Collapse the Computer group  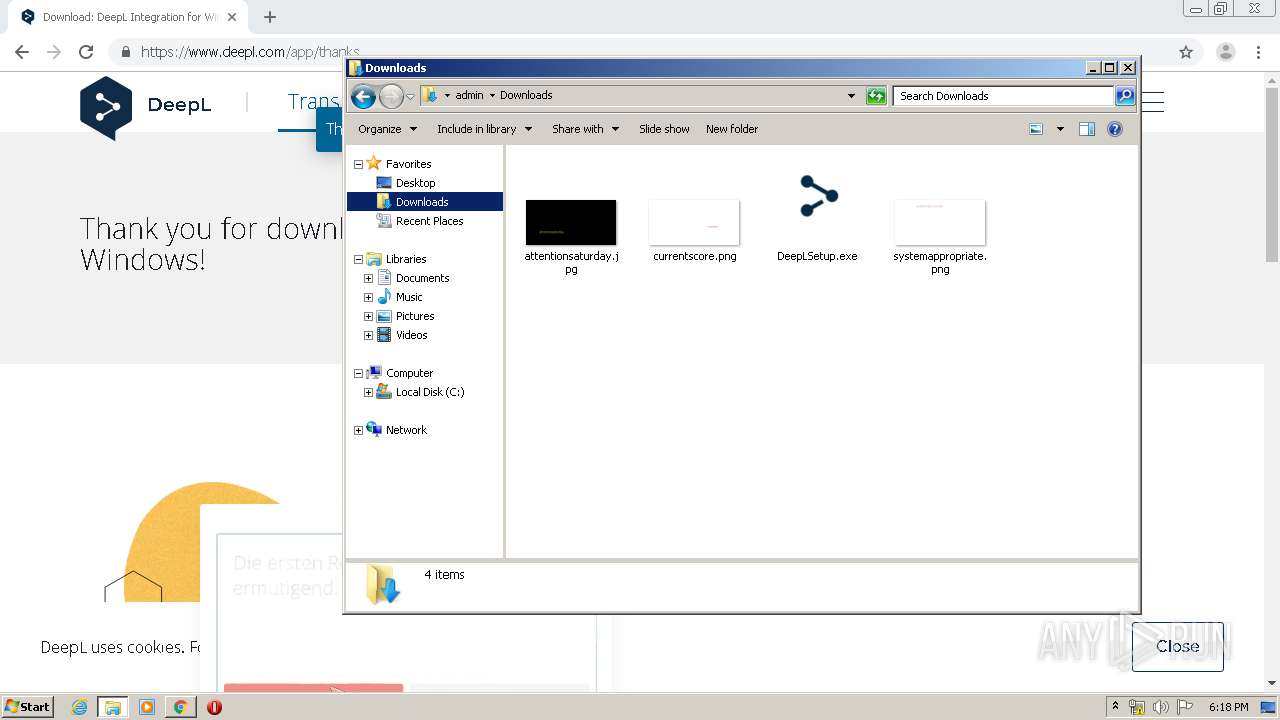tap(358, 373)
